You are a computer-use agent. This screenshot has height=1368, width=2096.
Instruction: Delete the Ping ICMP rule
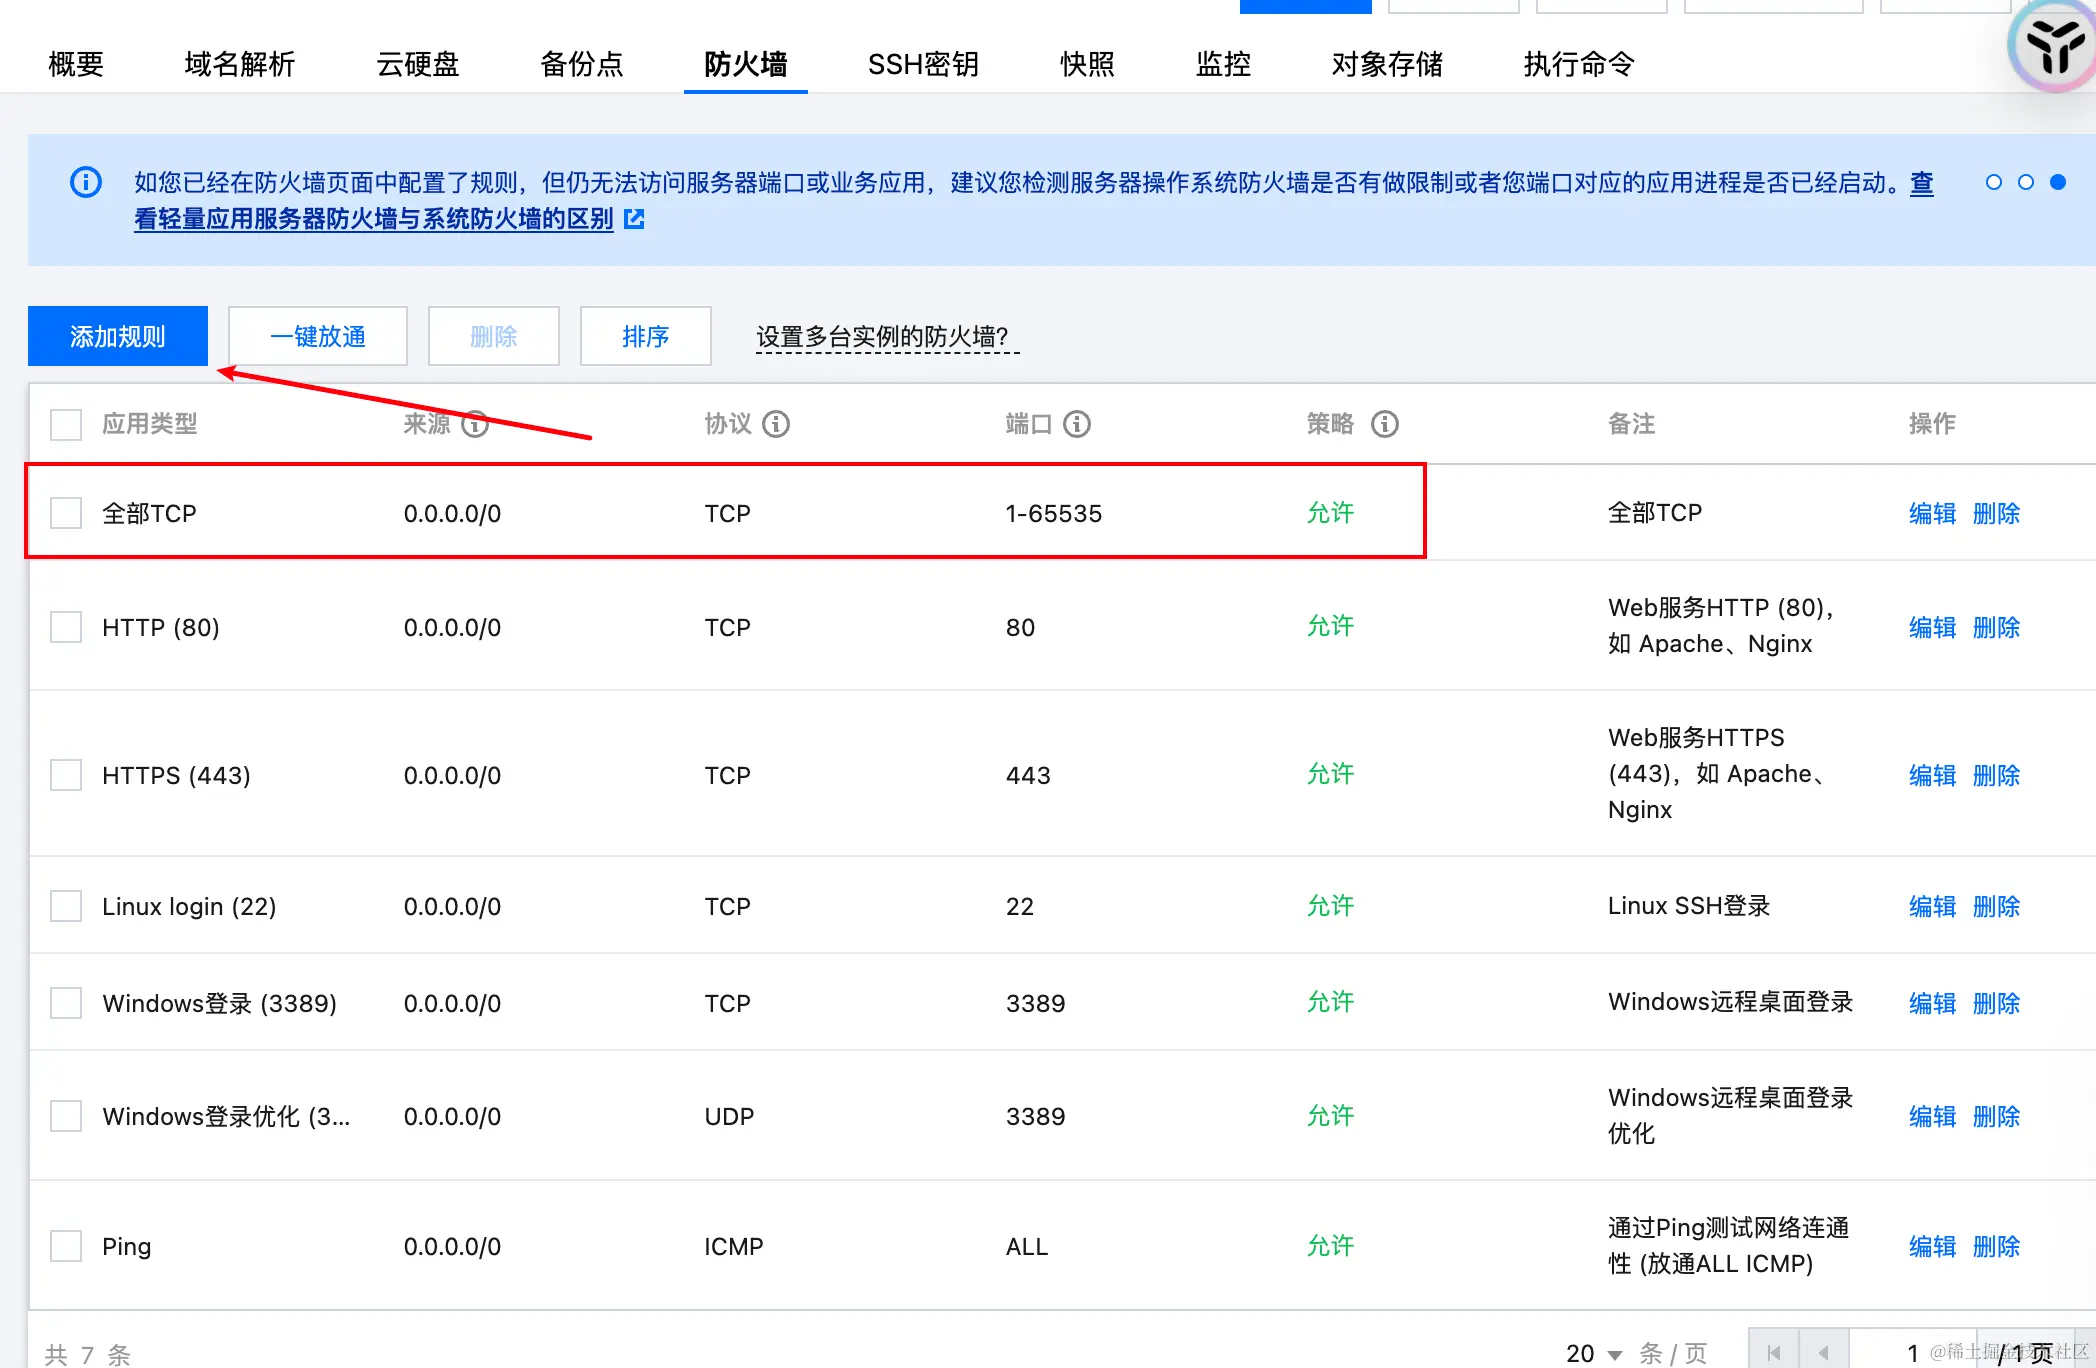pos(1997,1246)
